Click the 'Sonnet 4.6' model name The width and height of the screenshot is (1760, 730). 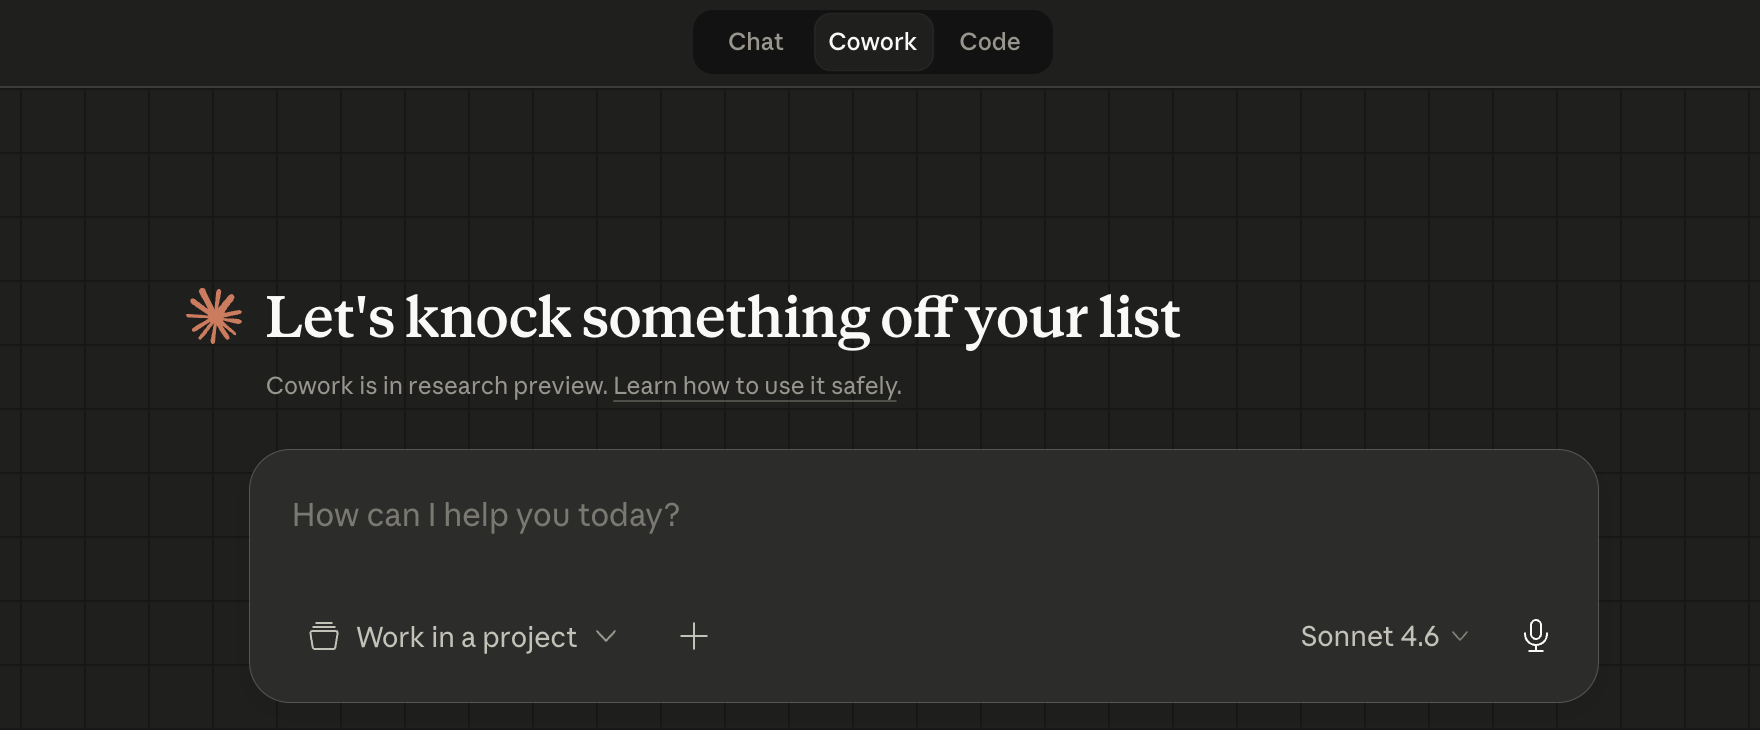point(1369,636)
